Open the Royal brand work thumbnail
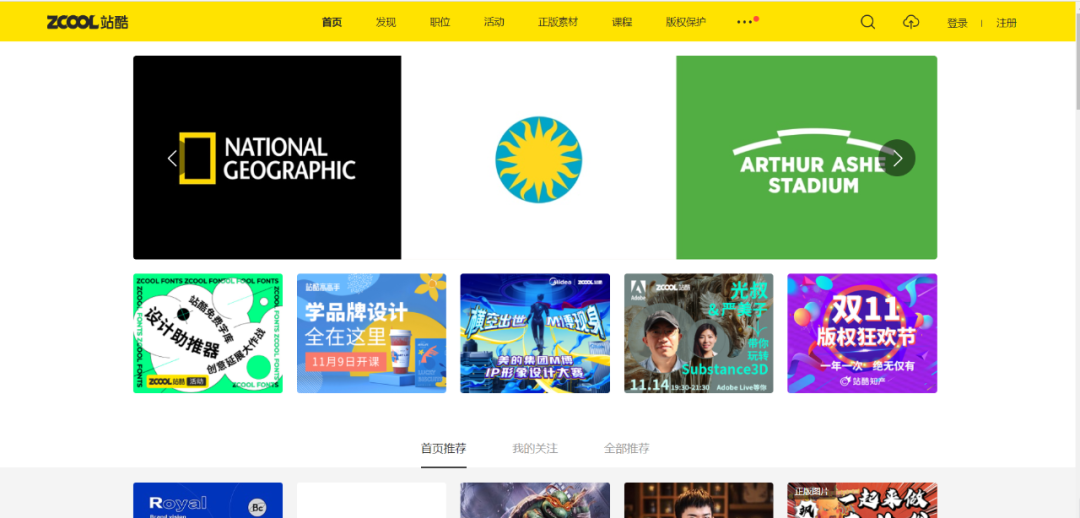This screenshot has width=1080, height=518. [208, 500]
